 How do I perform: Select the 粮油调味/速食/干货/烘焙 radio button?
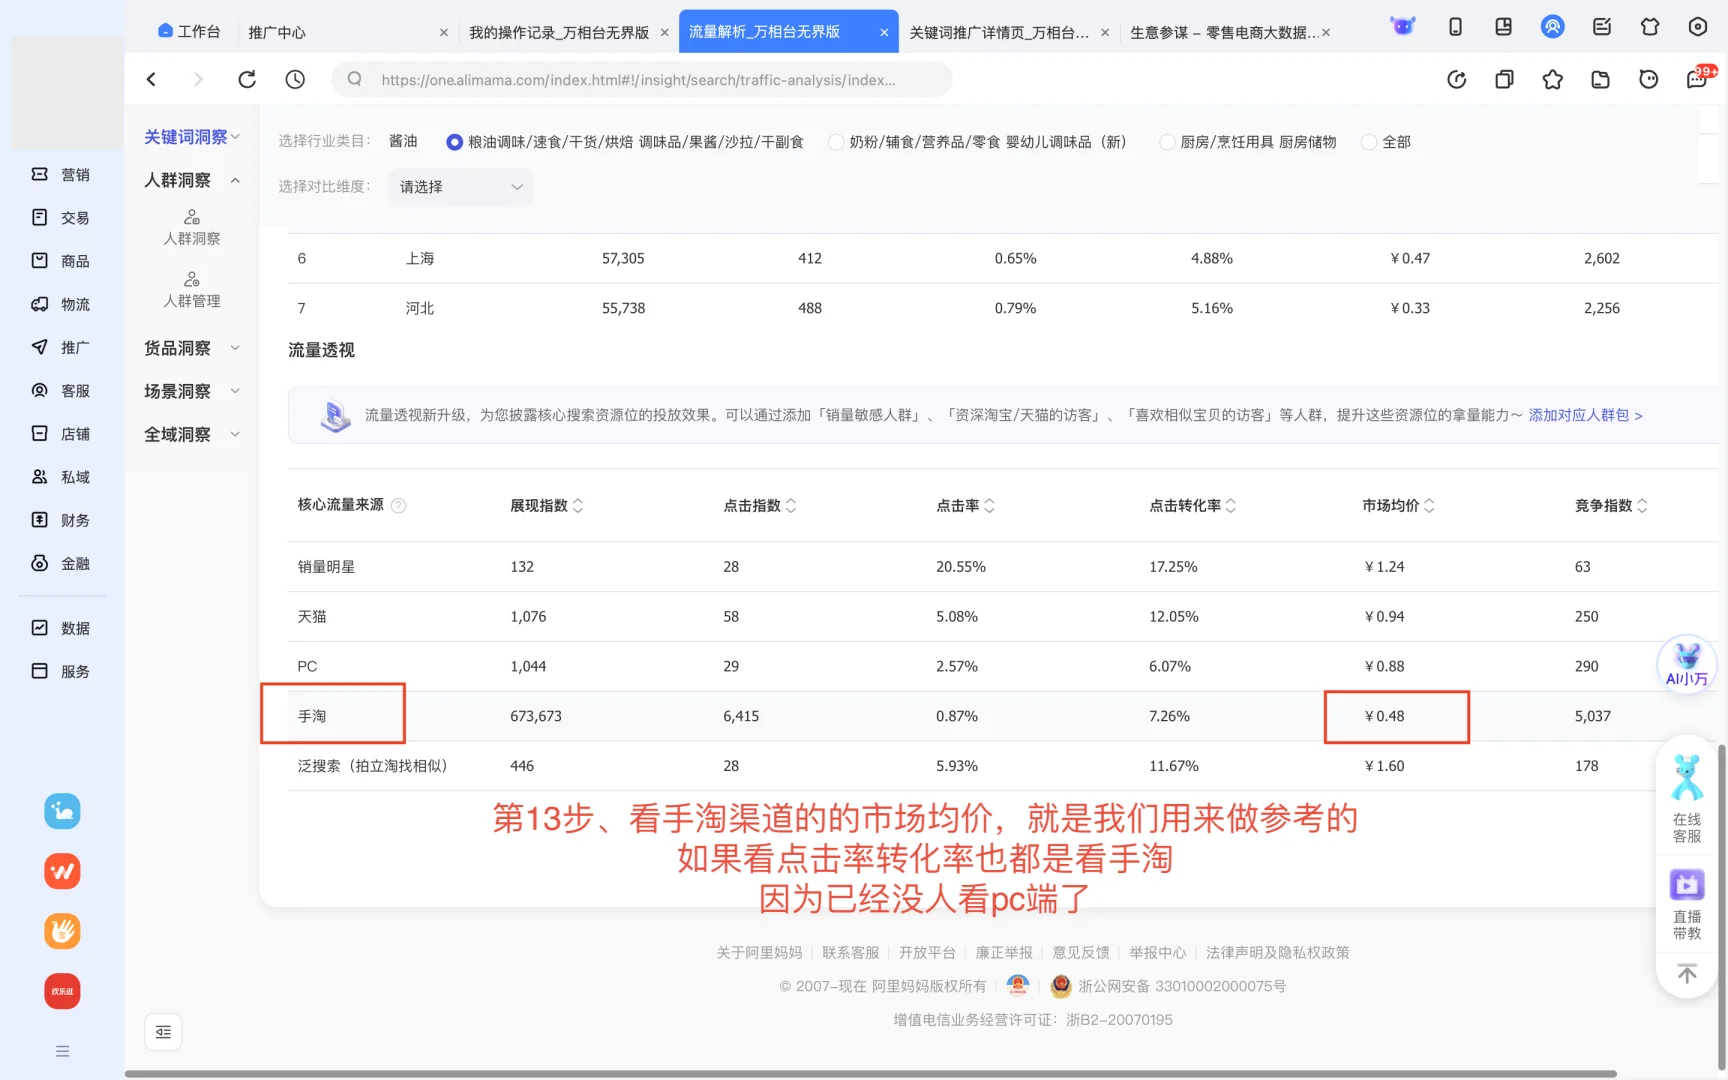coord(454,142)
